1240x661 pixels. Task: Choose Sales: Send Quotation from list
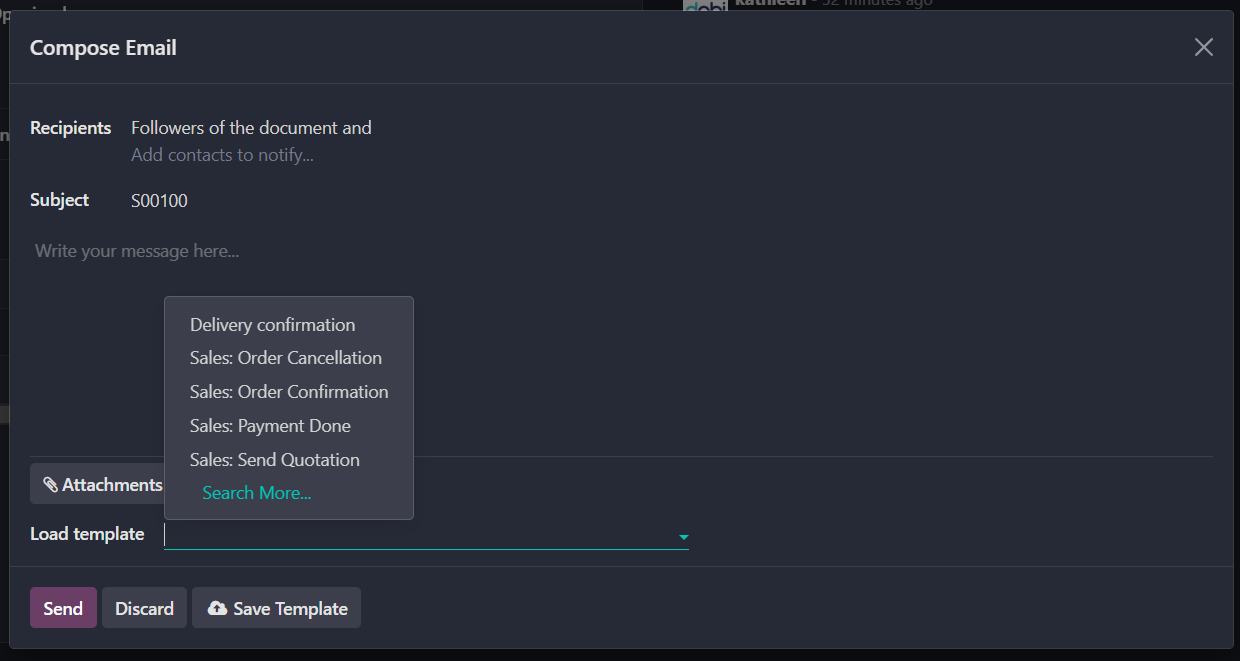pos(274,460)
